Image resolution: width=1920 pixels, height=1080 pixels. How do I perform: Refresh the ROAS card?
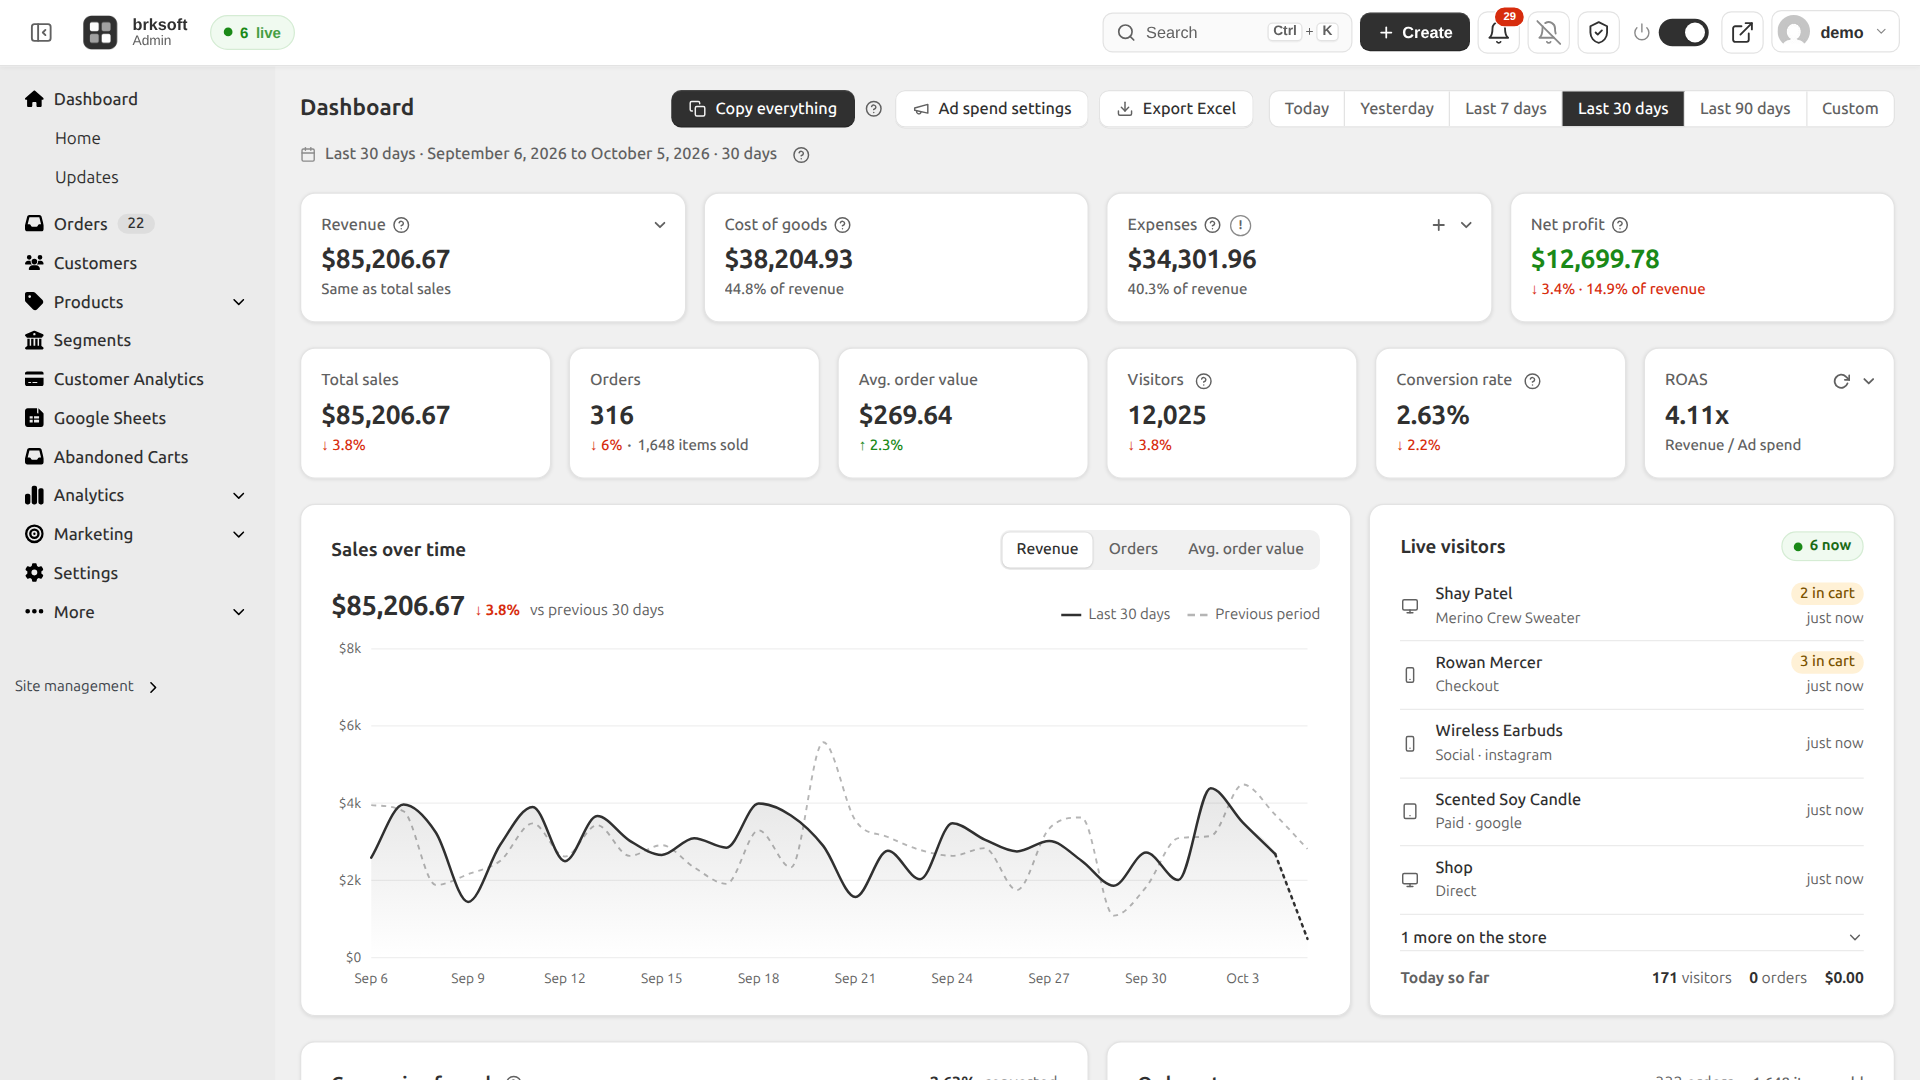pos(1841,381)
